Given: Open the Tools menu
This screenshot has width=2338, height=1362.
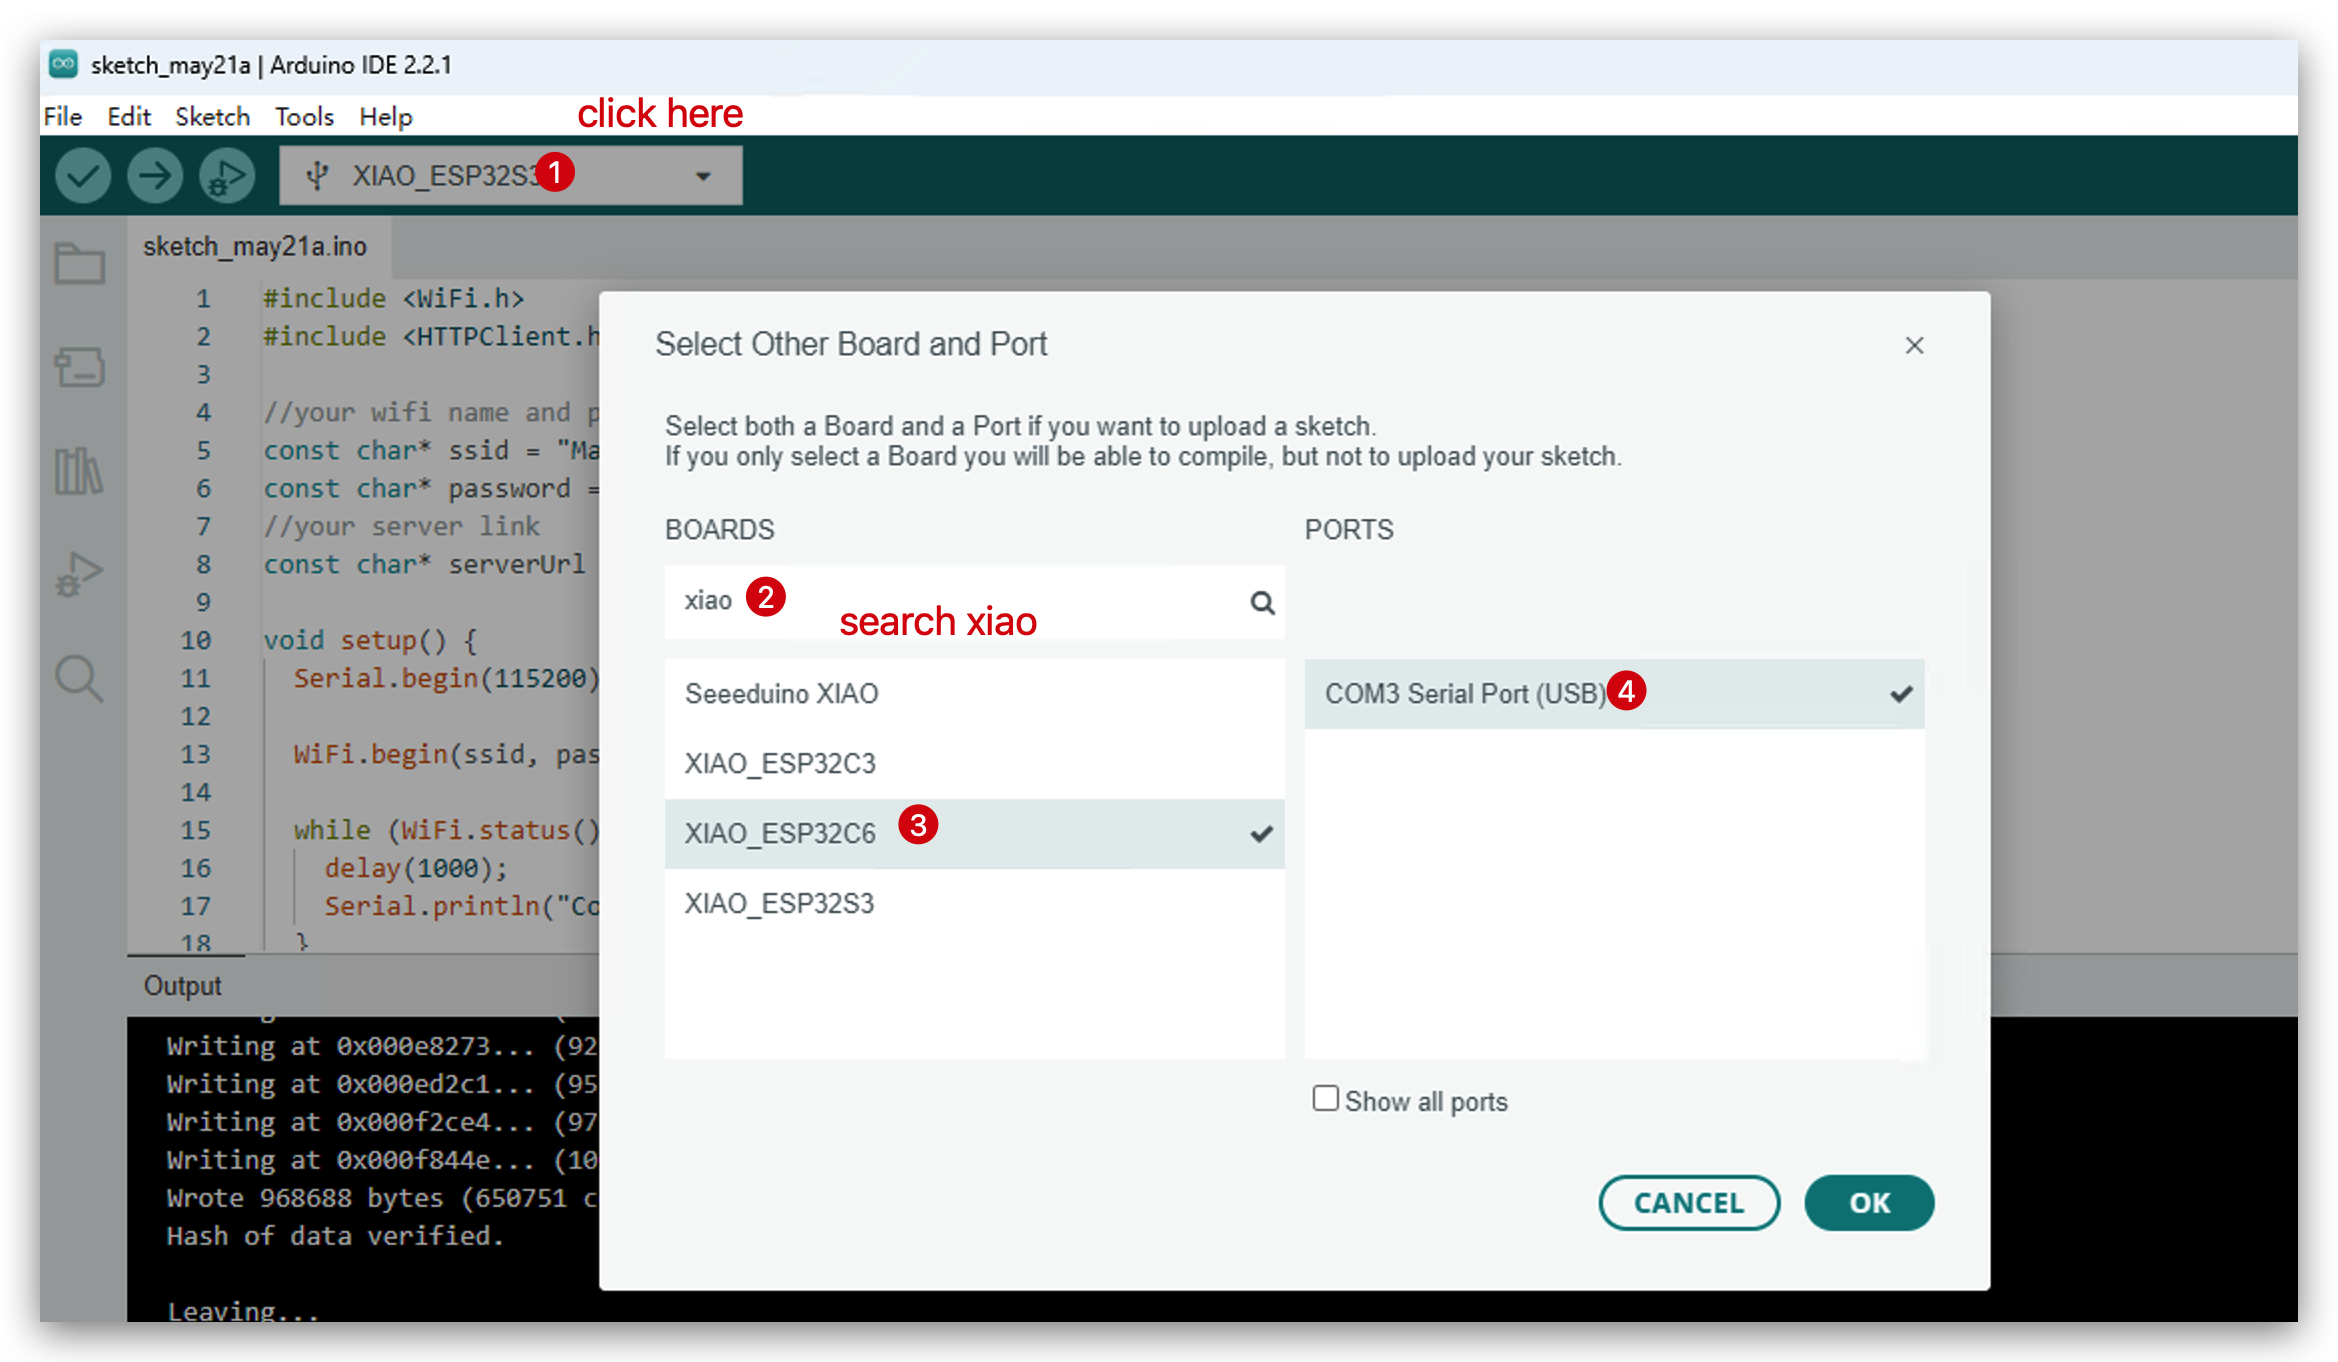Looking at the screenshot, I should point(304,117).
